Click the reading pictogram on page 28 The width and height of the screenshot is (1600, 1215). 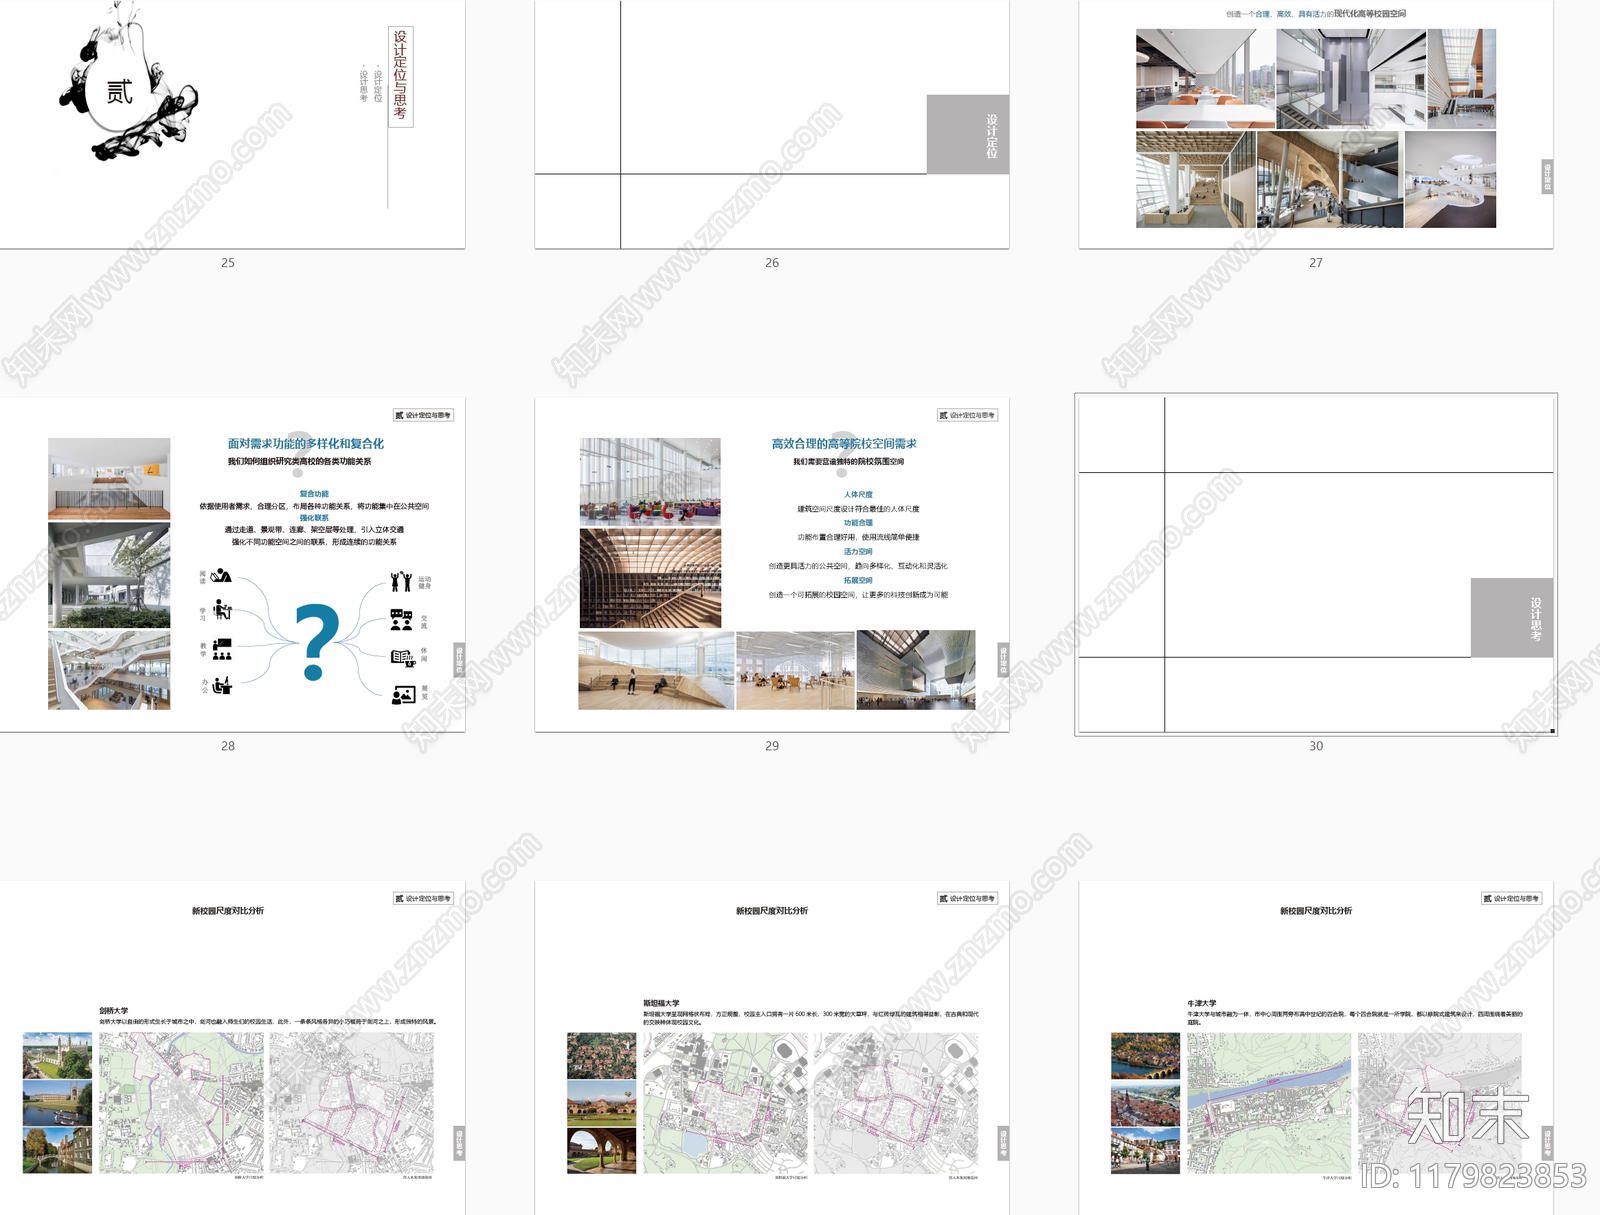(x=221, y=576)
